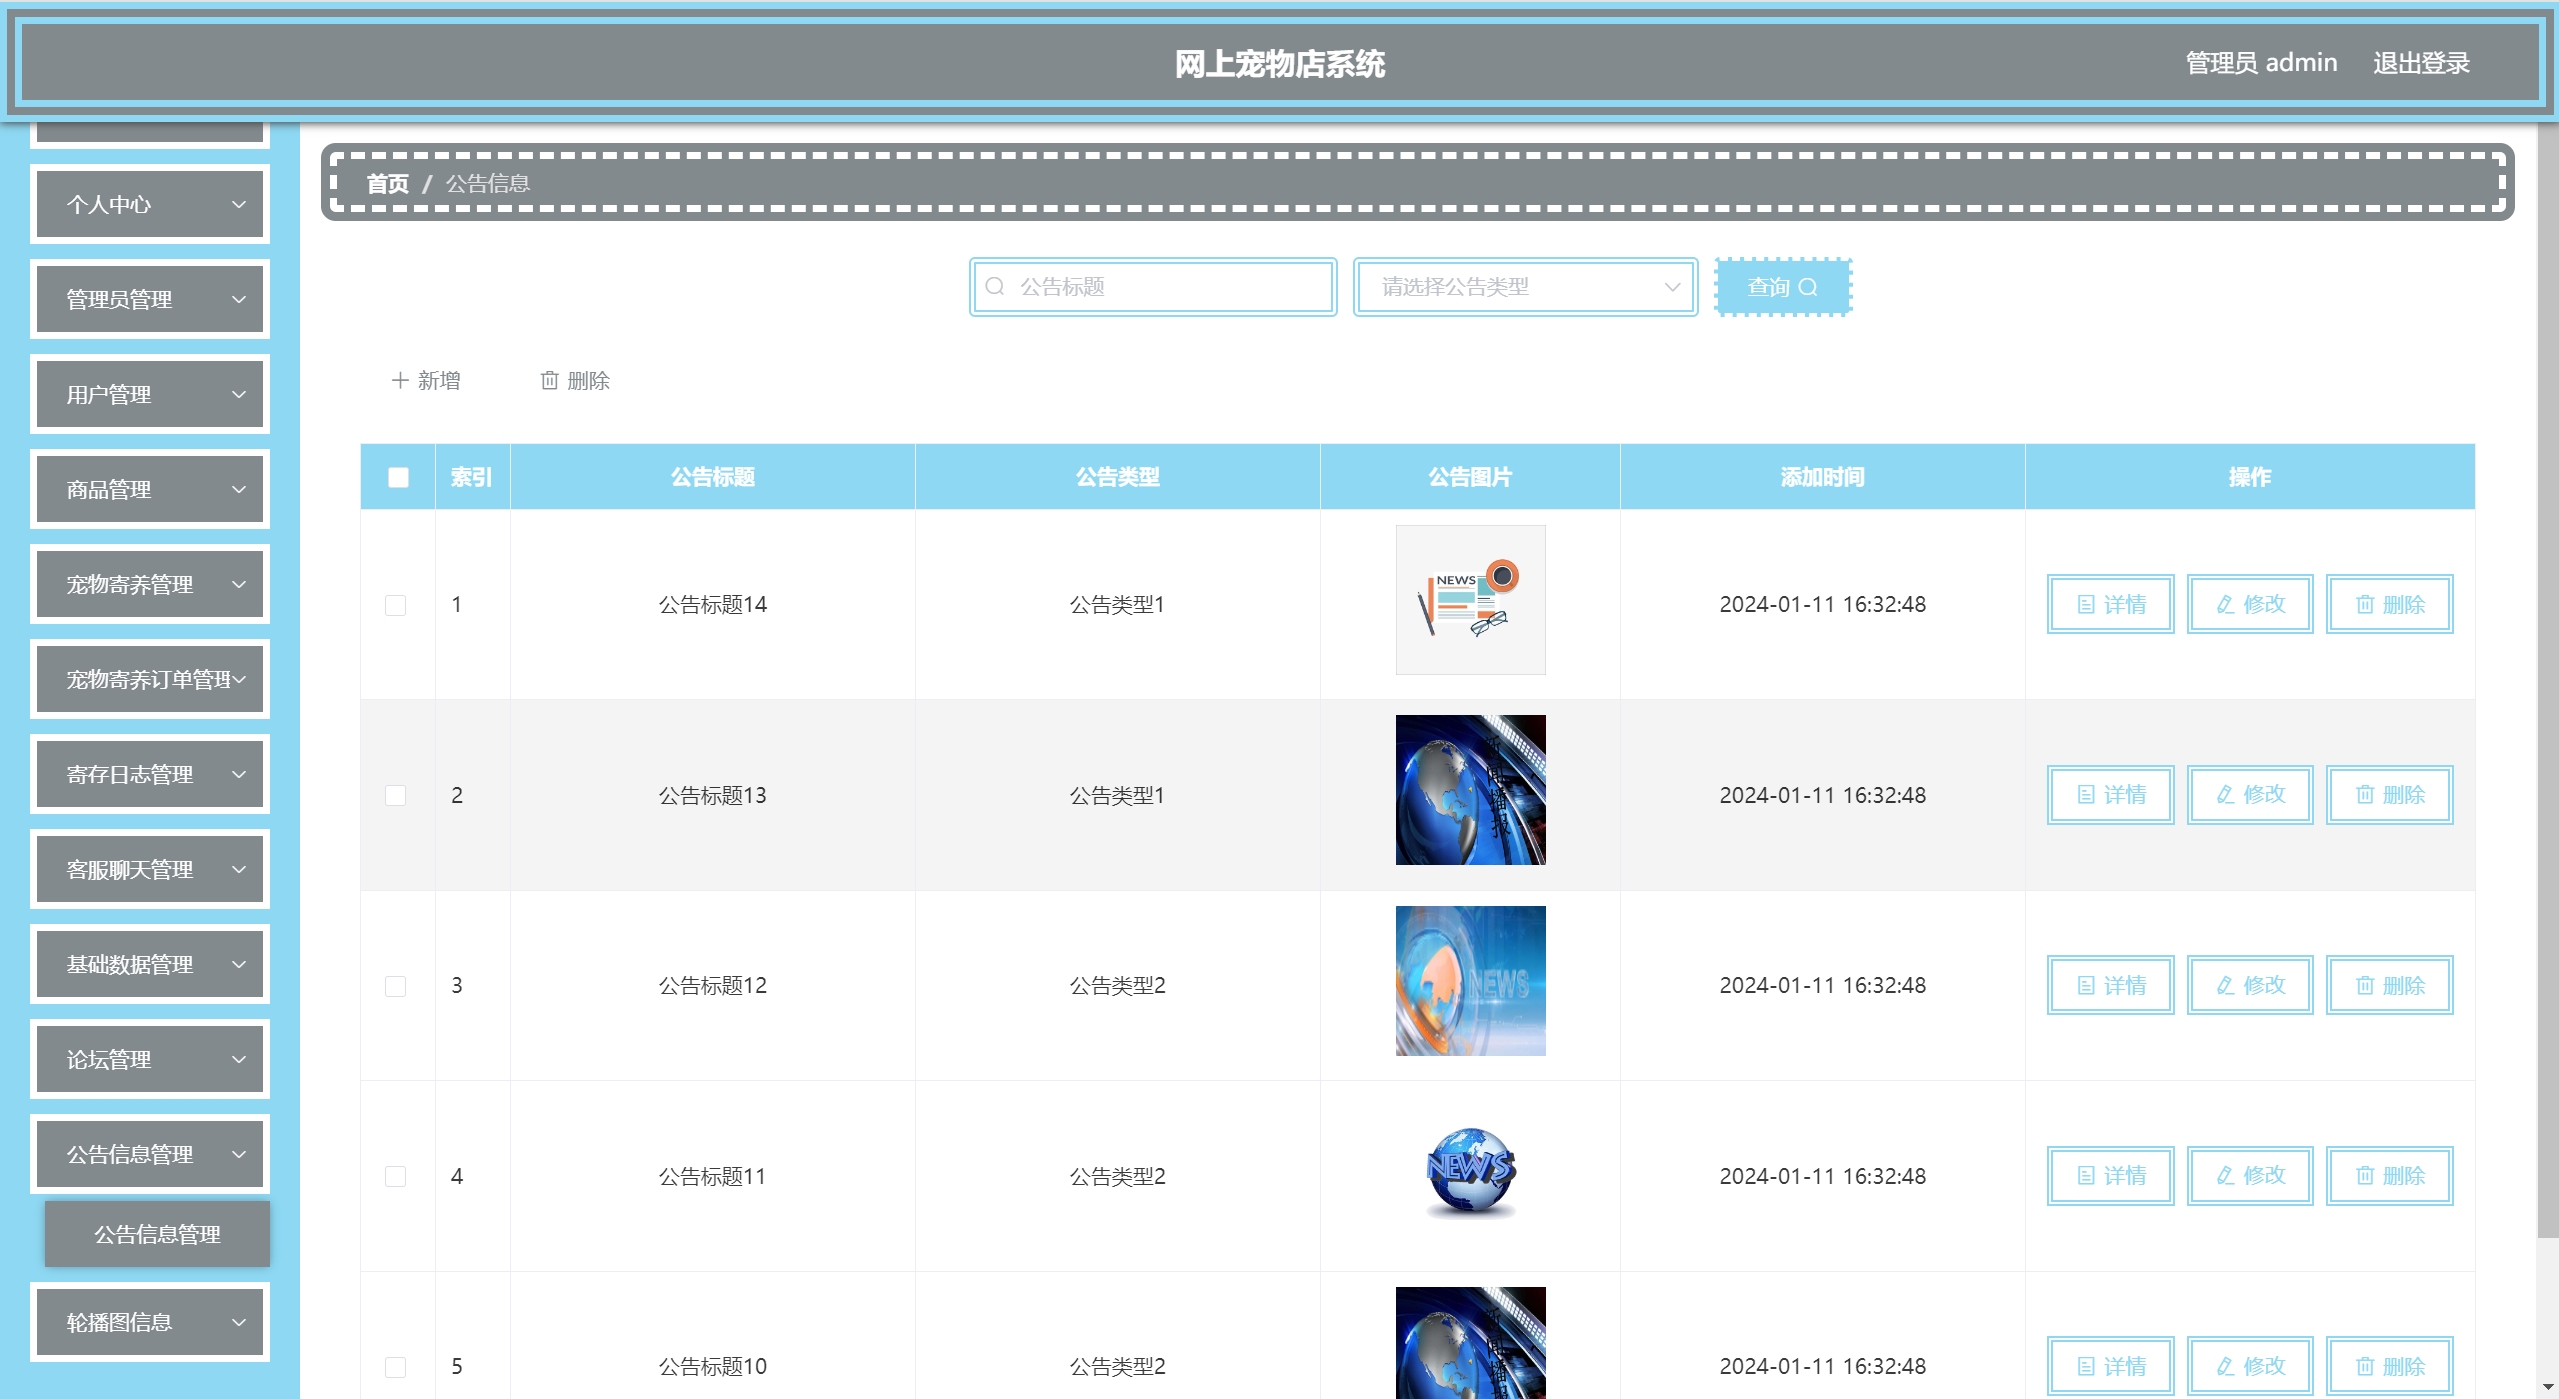Toggle the select-all checkbox in table header

point(398,477)
